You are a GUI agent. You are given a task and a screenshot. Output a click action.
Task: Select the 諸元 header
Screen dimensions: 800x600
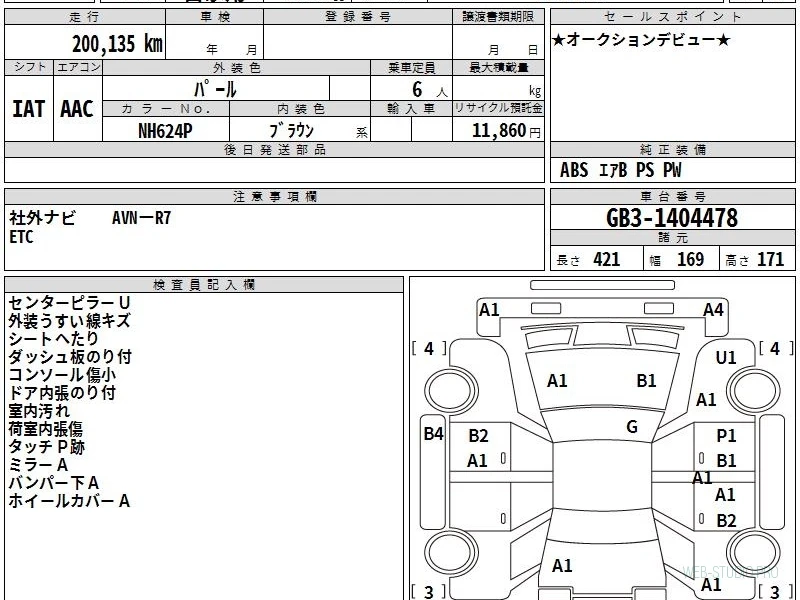tap(672, 238)
